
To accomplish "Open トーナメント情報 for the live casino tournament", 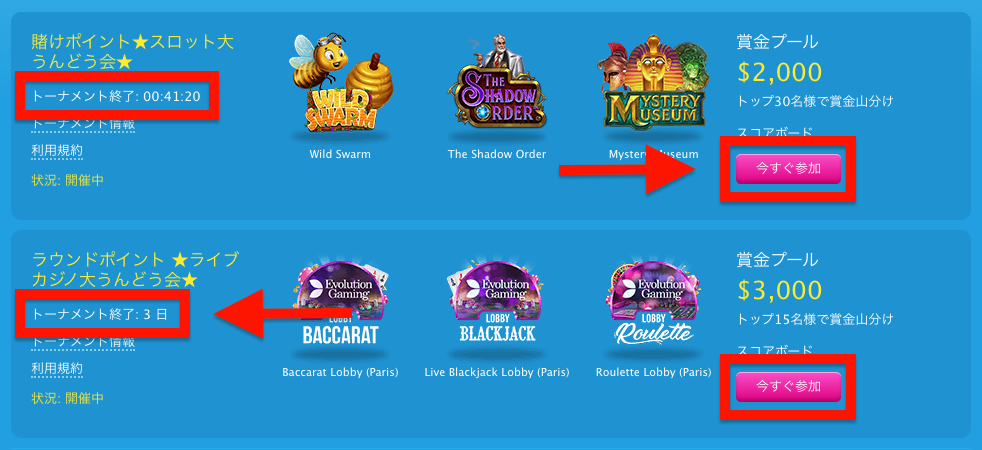I will click(83, 342).
